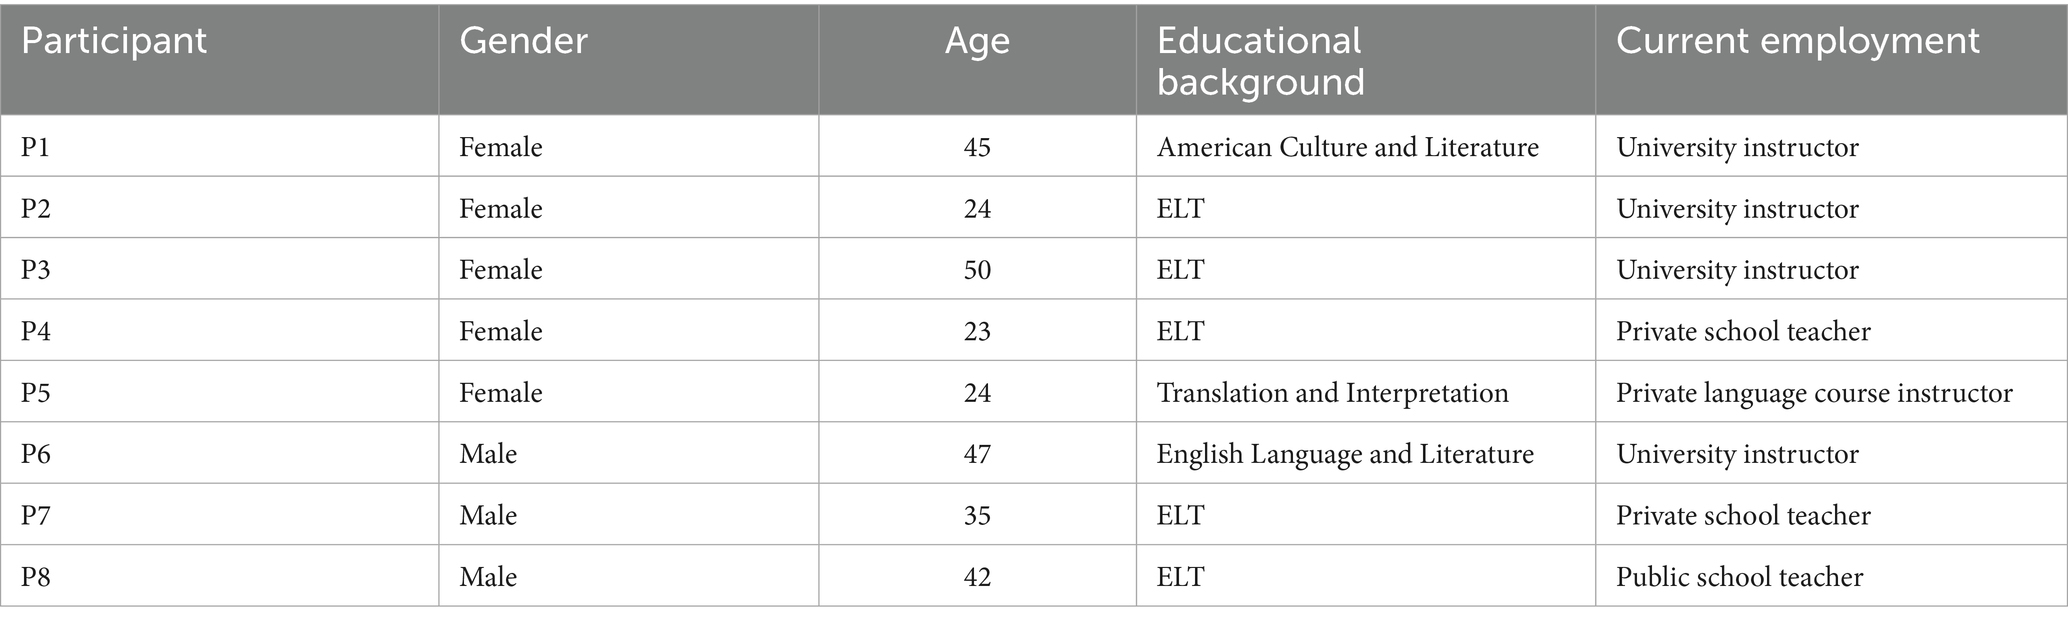
Task: Select the age 35 cell
Action: (x=977, y=516)
